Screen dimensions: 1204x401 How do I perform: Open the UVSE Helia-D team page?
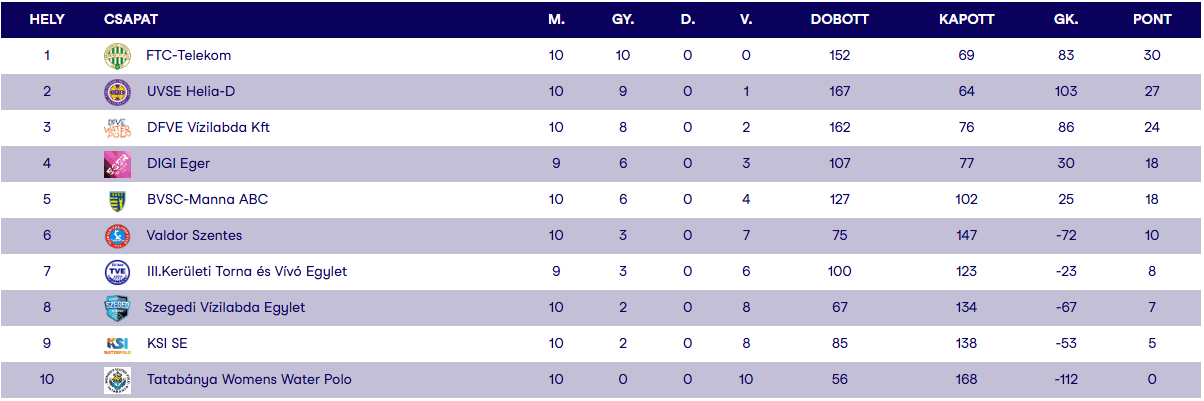[191, 92]
